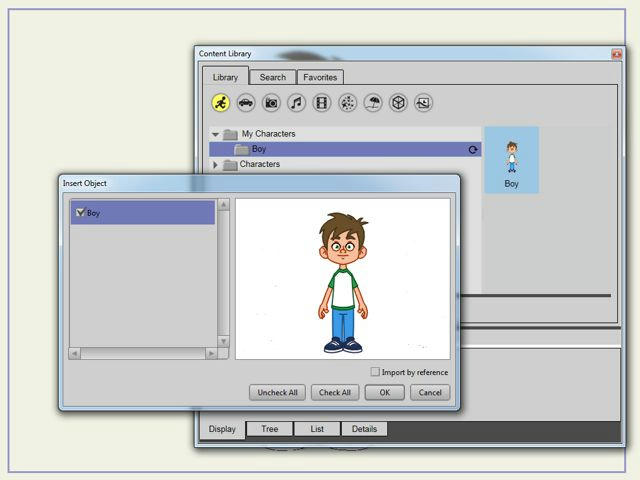Screen dimensions: 640x480
Task: Uncheck the Boy checkbox in list
Action: click(x=80, y=212)
